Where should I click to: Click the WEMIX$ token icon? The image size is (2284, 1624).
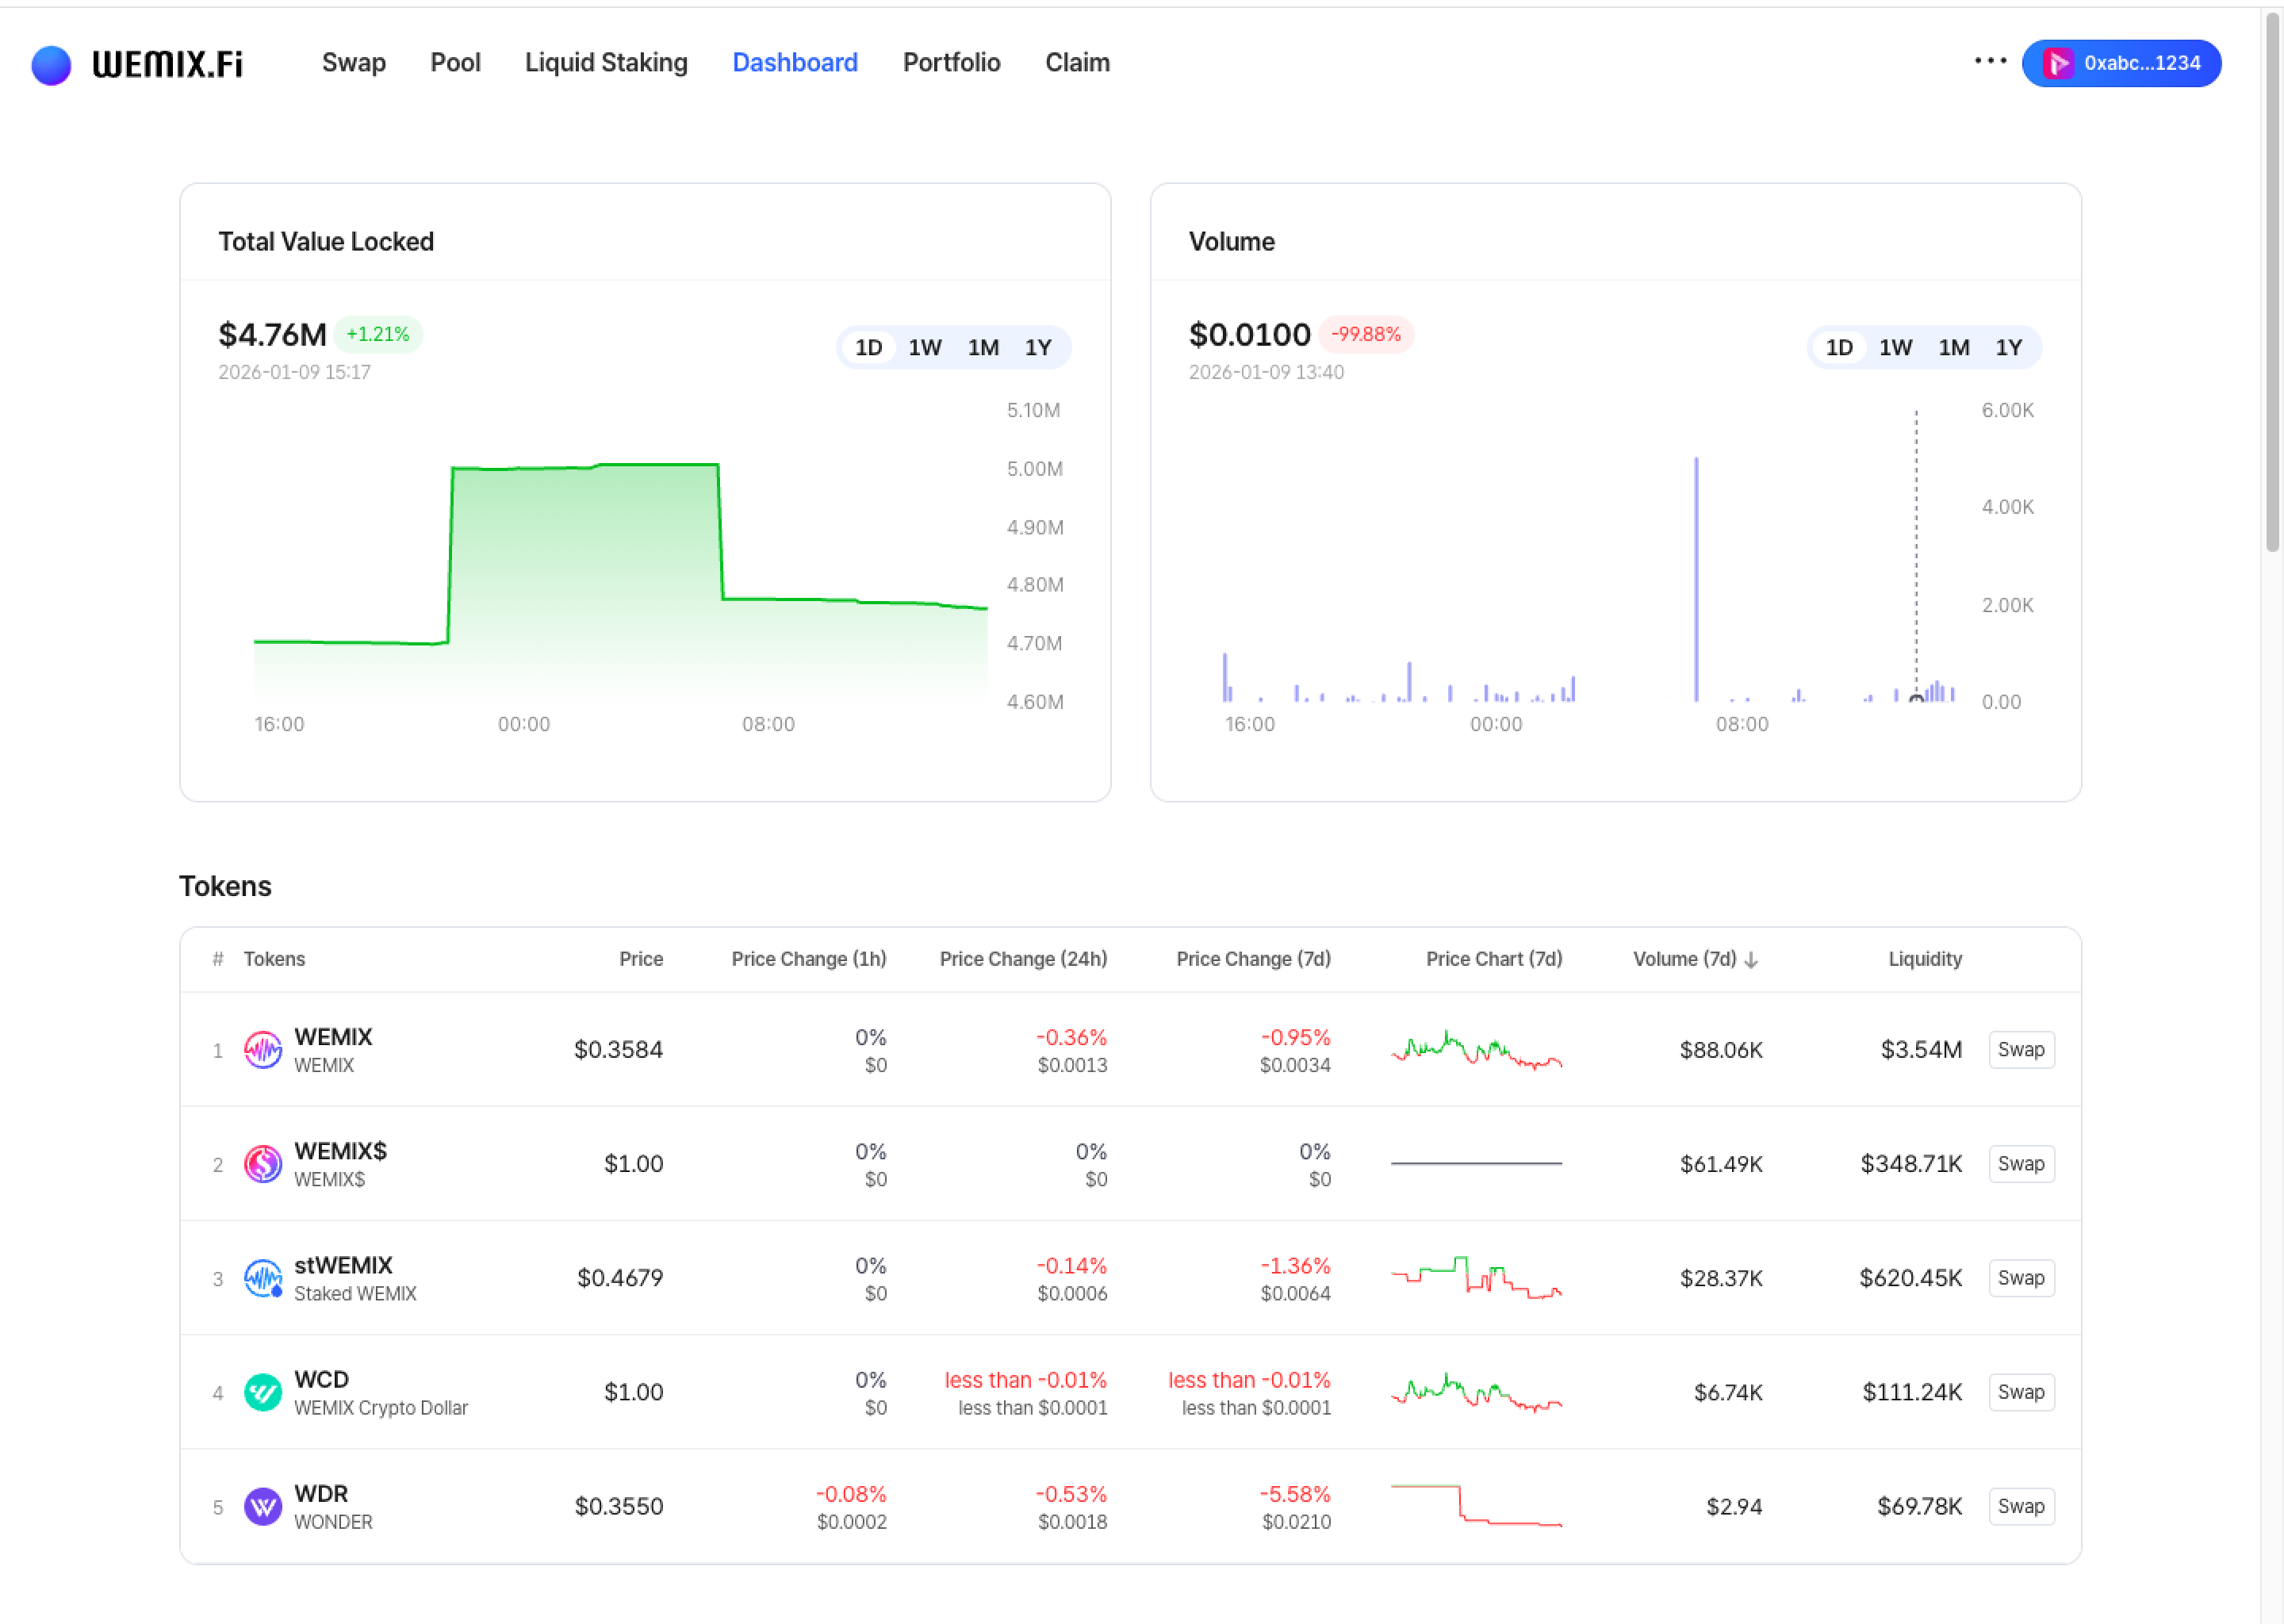pos(263,1164)
